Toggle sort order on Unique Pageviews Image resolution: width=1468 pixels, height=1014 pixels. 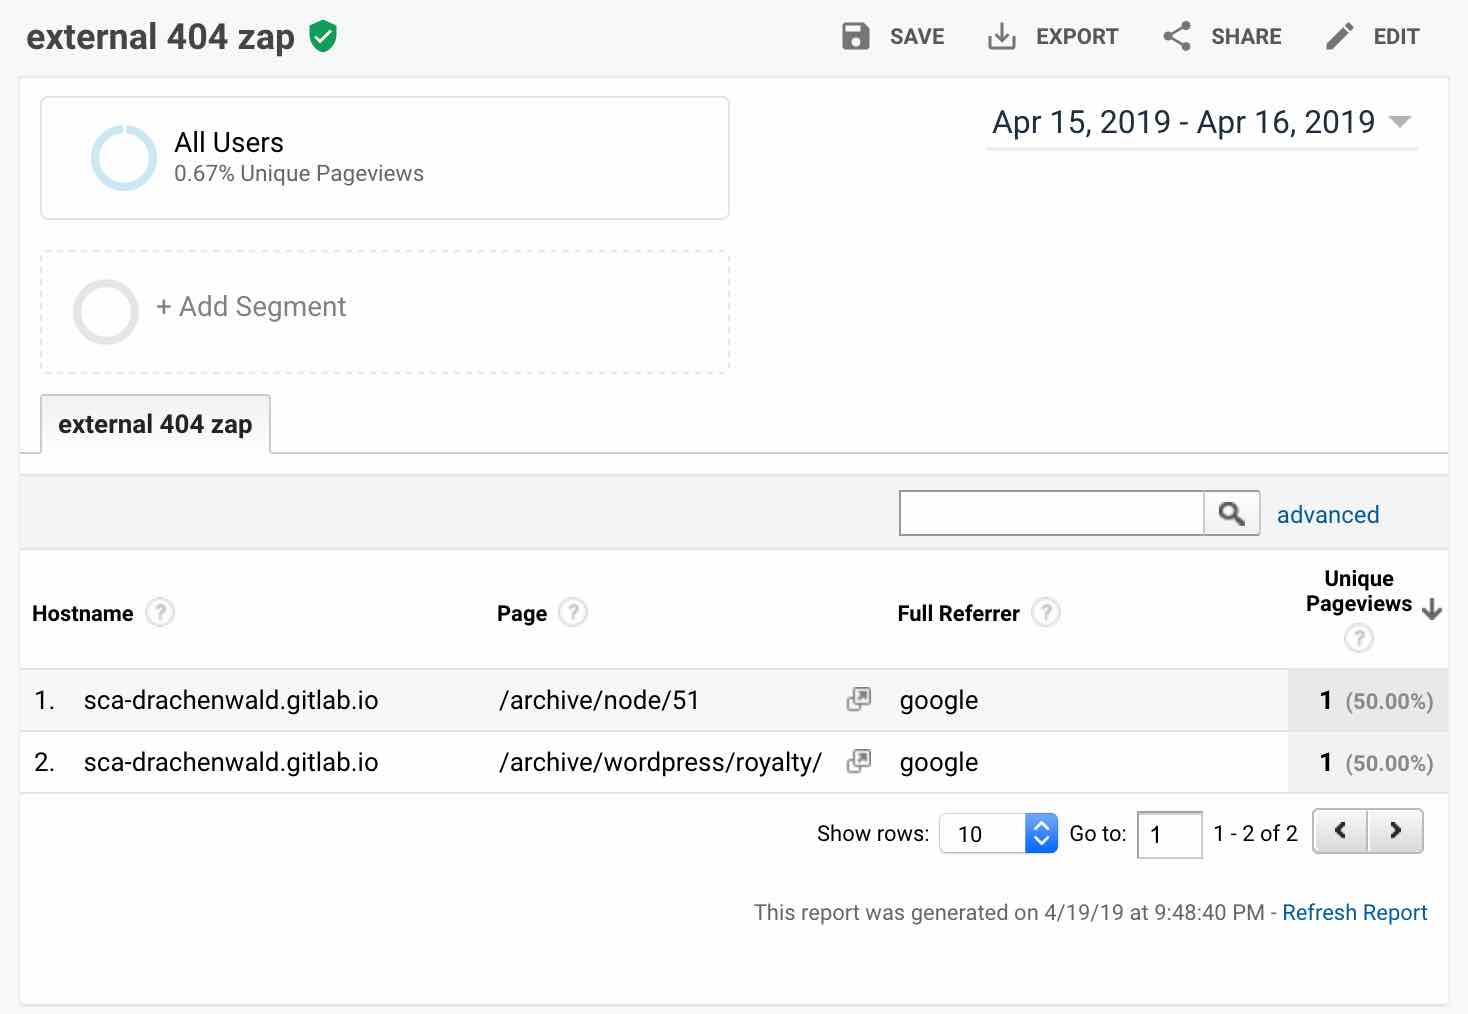coord(1434,607)
